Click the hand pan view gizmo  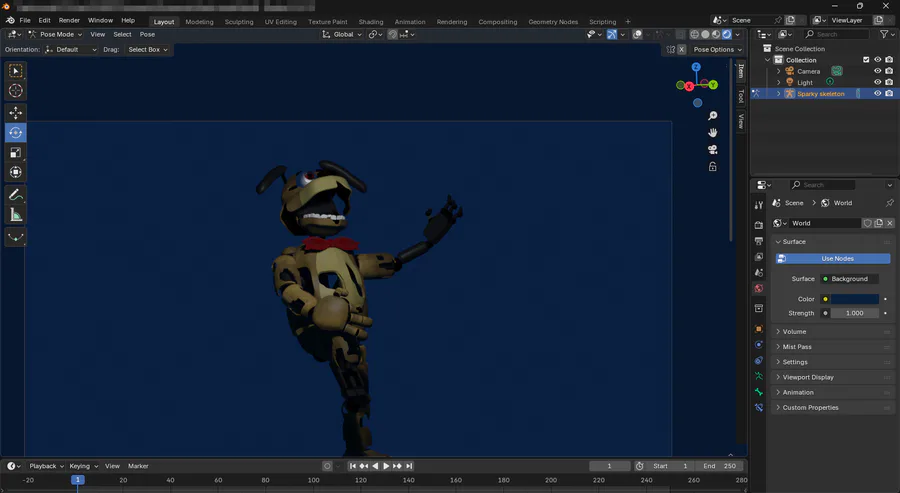point(713,133)
